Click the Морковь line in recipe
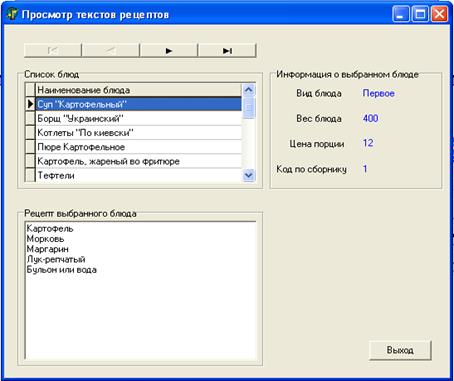This screenshot has height=381, width=454. (x=45, y=239)
